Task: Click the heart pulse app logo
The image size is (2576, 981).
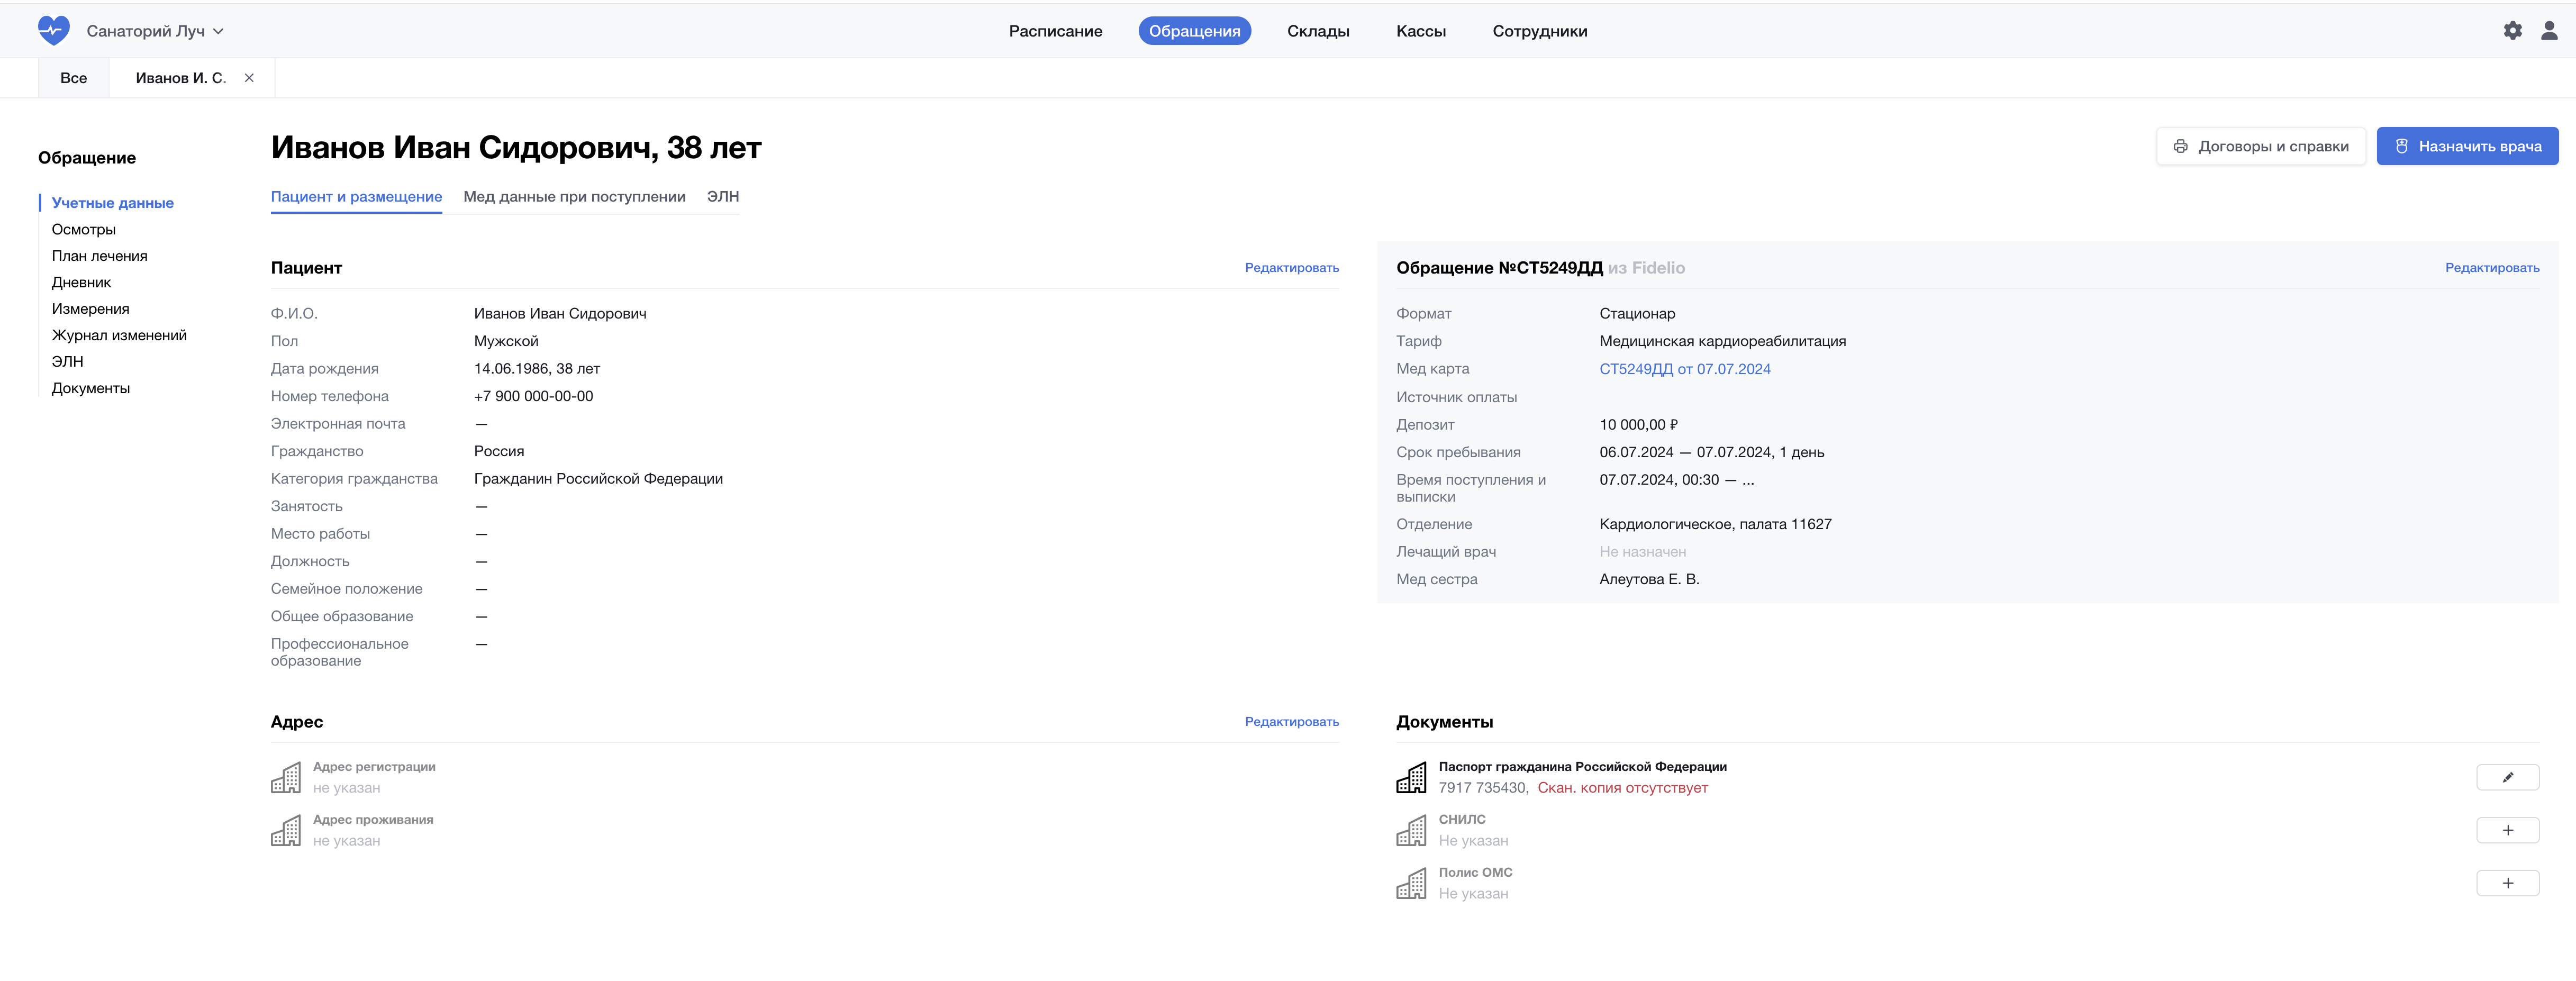Action: (x=53, y=31)
